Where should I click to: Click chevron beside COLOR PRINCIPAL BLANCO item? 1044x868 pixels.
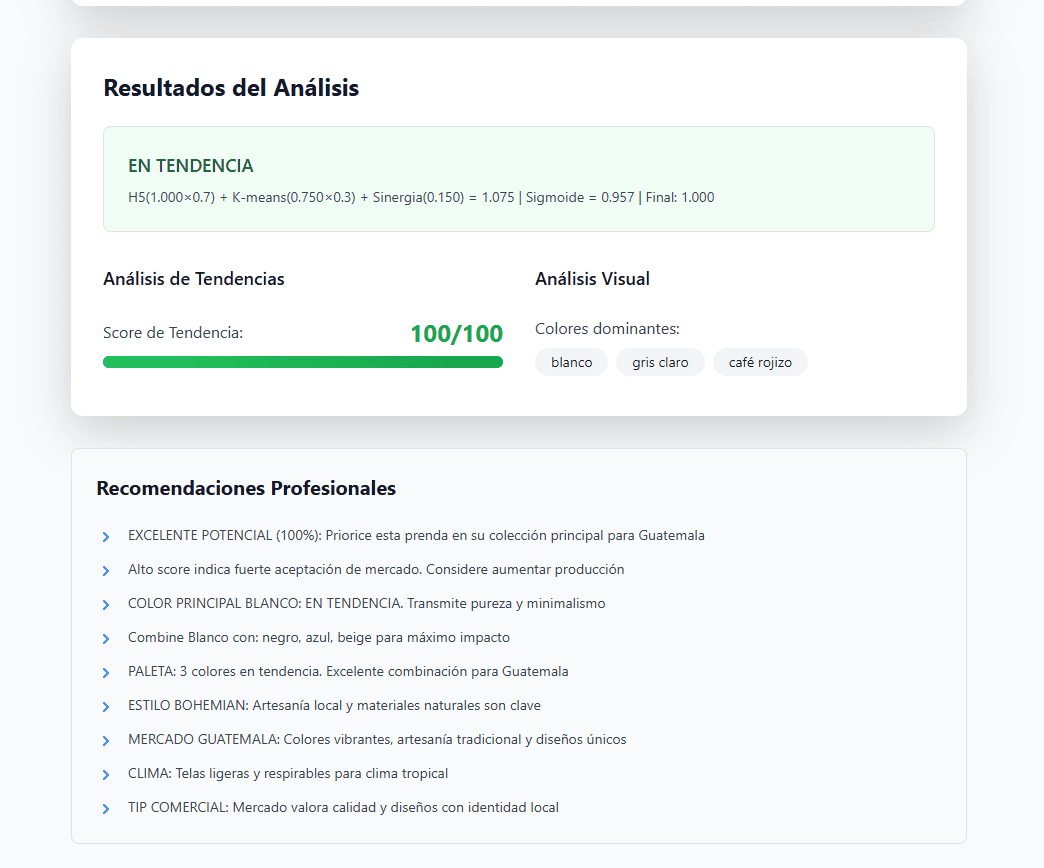(x=106, y=605)
